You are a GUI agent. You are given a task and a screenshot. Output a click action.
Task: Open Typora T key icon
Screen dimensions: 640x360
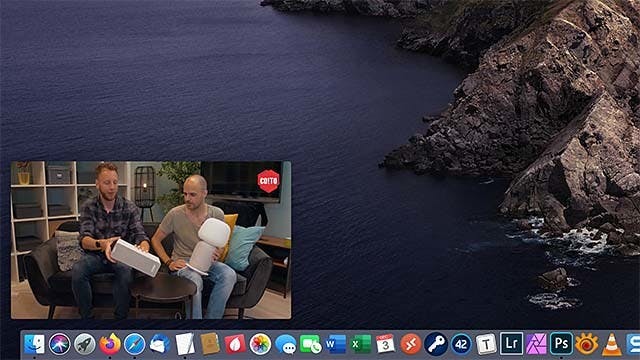pyautogui.click(x=486, y=344)
